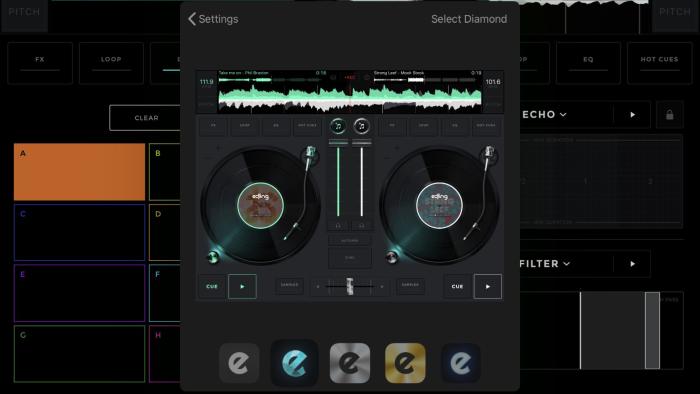700x394 pixels.
Task: Activate the FILTER effect play button
Action: pyautogui.click(x=632, y=264)
